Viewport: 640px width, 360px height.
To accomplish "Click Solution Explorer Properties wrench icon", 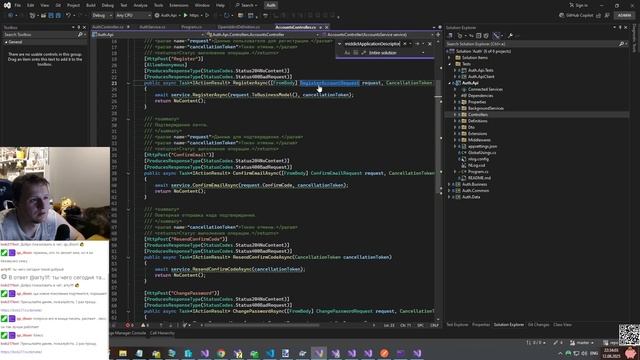I will [x=510, y=36].
